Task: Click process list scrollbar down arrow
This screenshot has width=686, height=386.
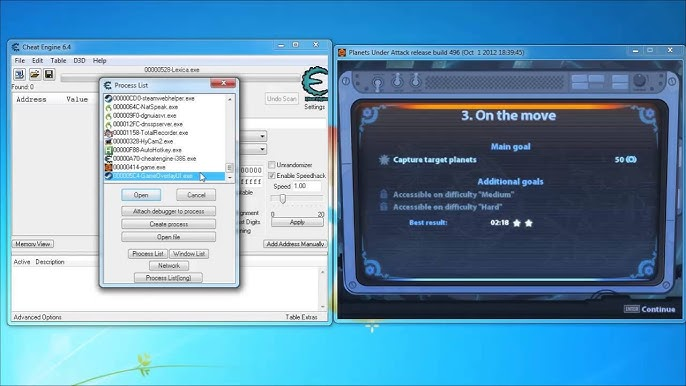Action: [230, 177]
